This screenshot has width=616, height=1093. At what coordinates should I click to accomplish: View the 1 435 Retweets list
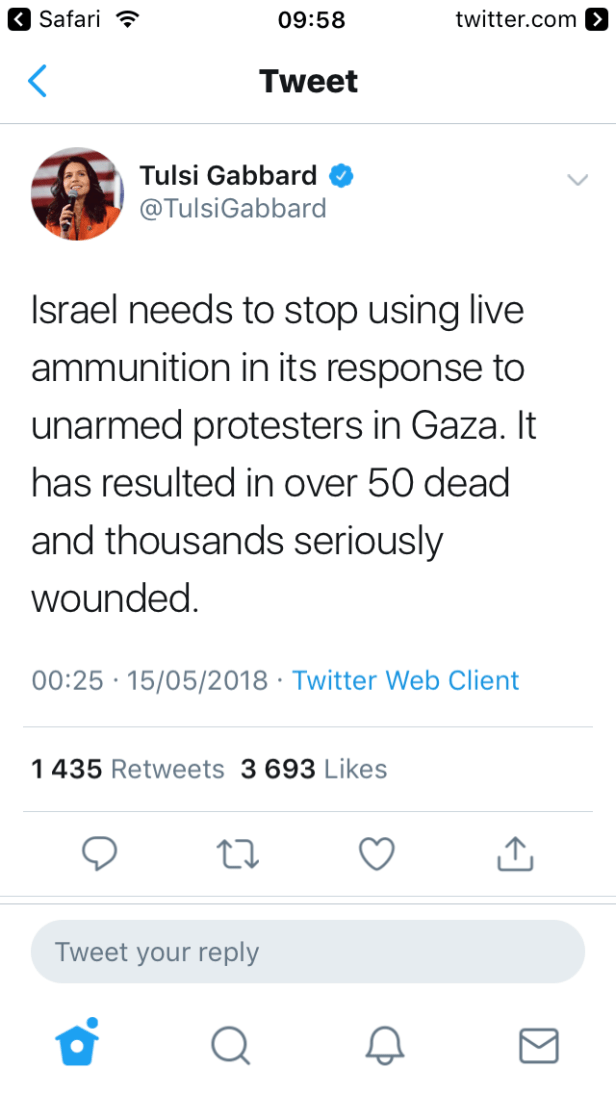click(128, 768)
